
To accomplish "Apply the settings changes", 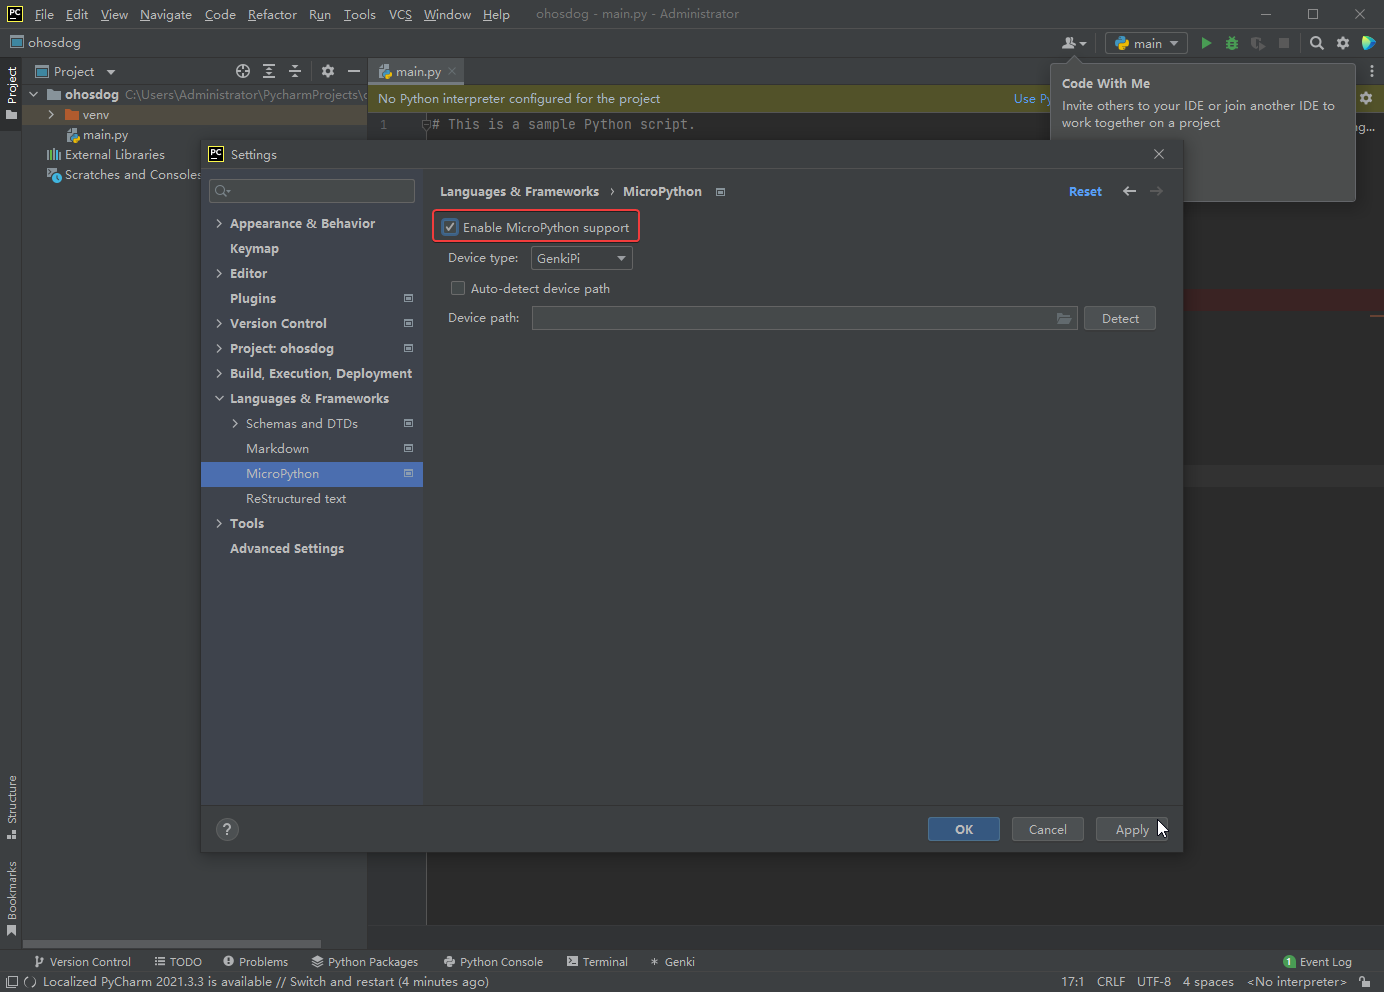I will pos(1132,829).
